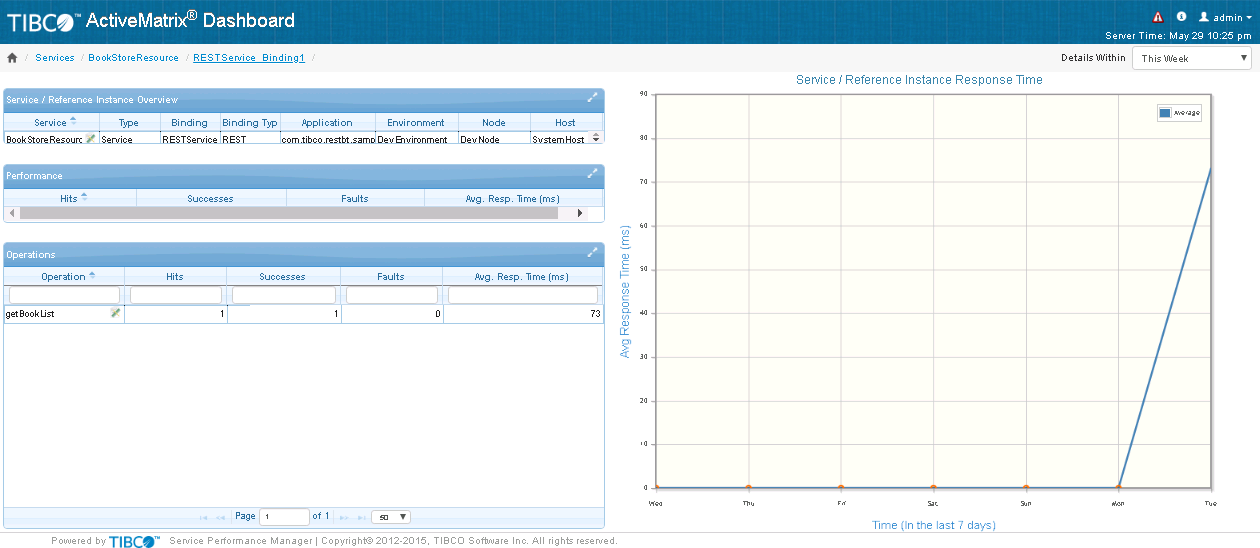Open the admin user menu
The image size is (1260, 548).
click(x=1226, y=17)
